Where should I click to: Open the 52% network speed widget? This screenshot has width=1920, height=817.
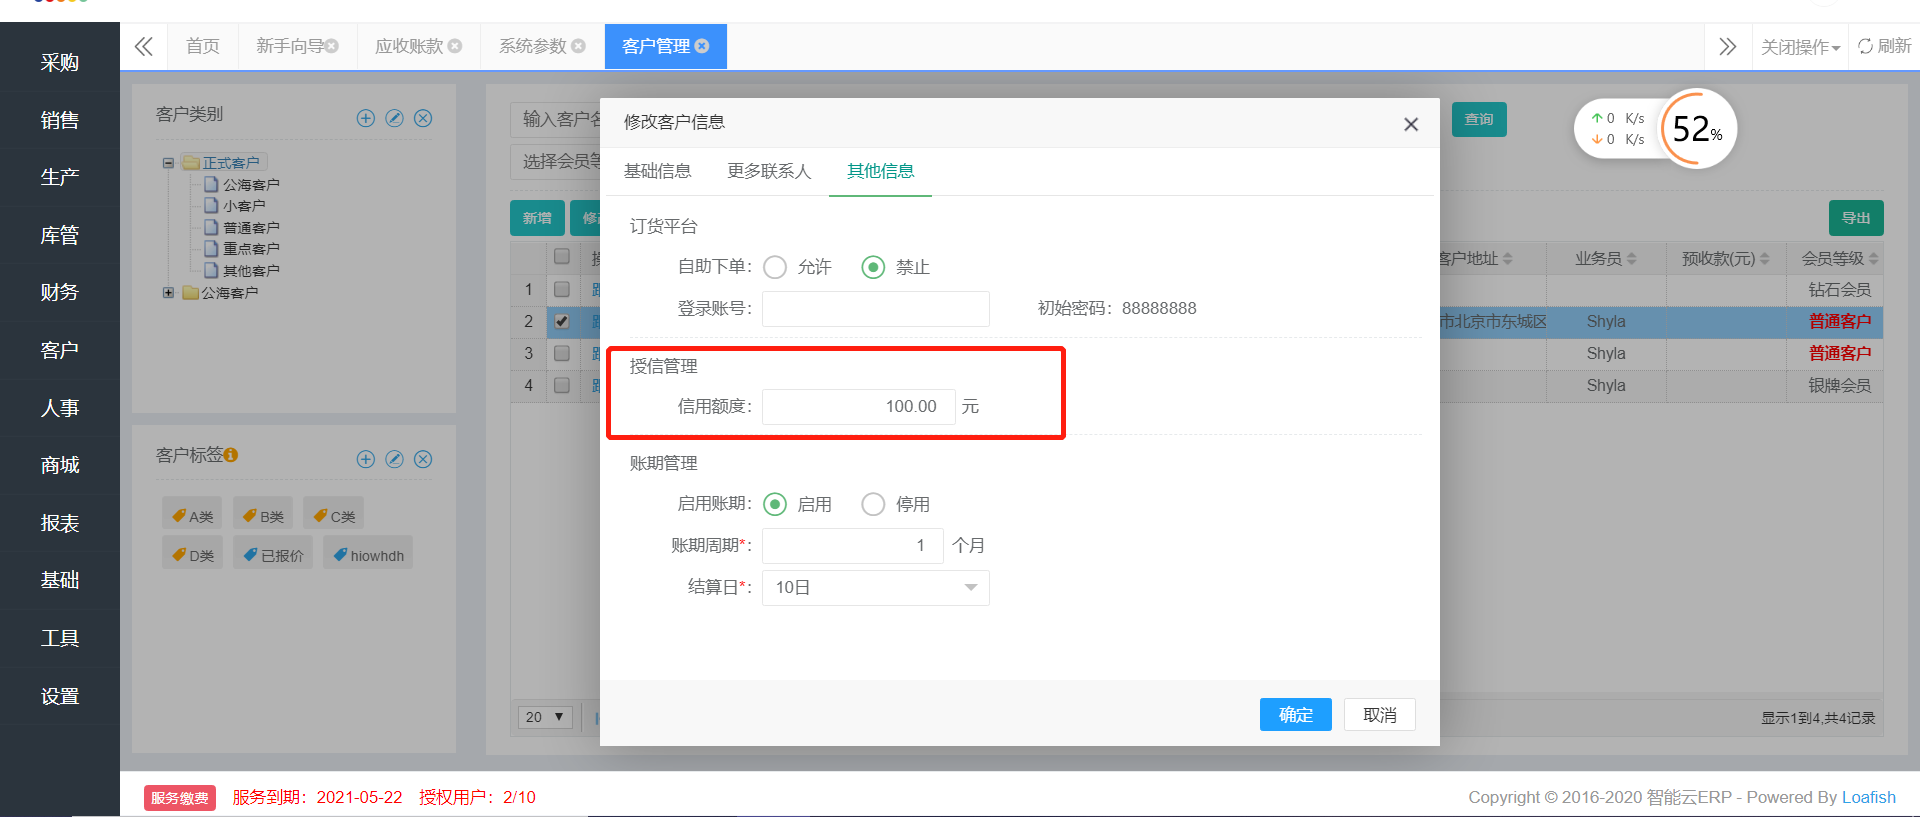coord(1697,129)
